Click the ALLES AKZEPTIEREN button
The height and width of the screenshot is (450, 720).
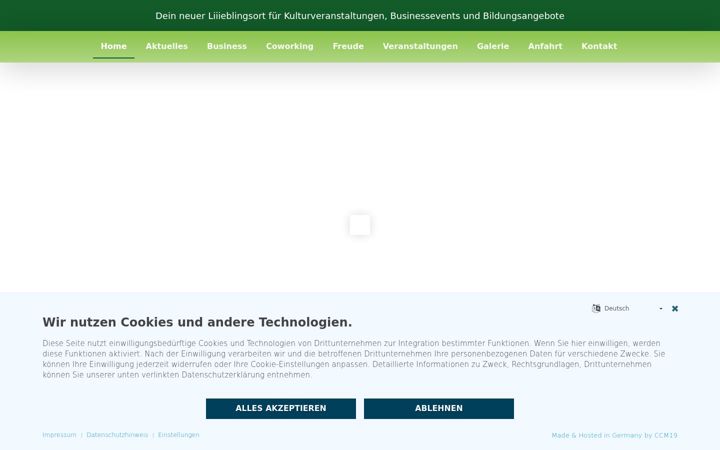281,409
